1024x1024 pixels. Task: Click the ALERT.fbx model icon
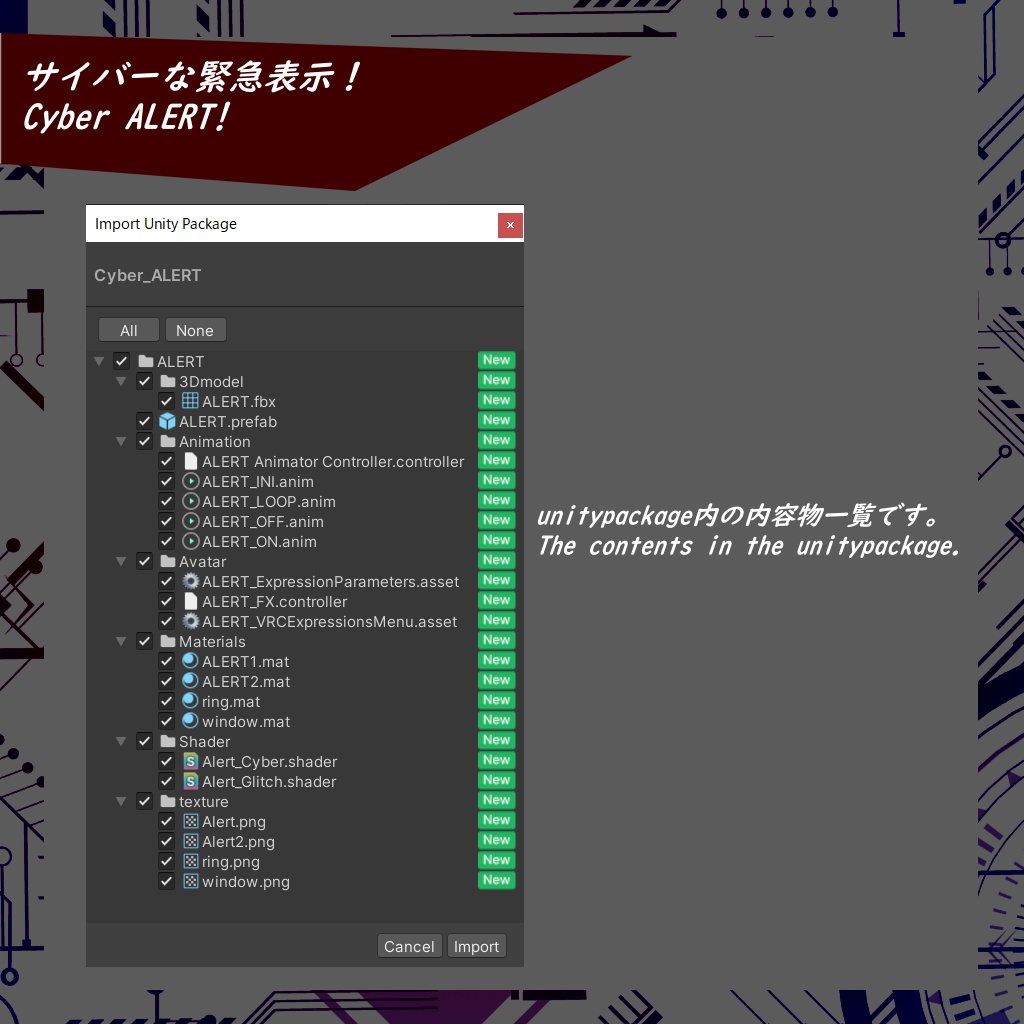(x=190, y=401)
